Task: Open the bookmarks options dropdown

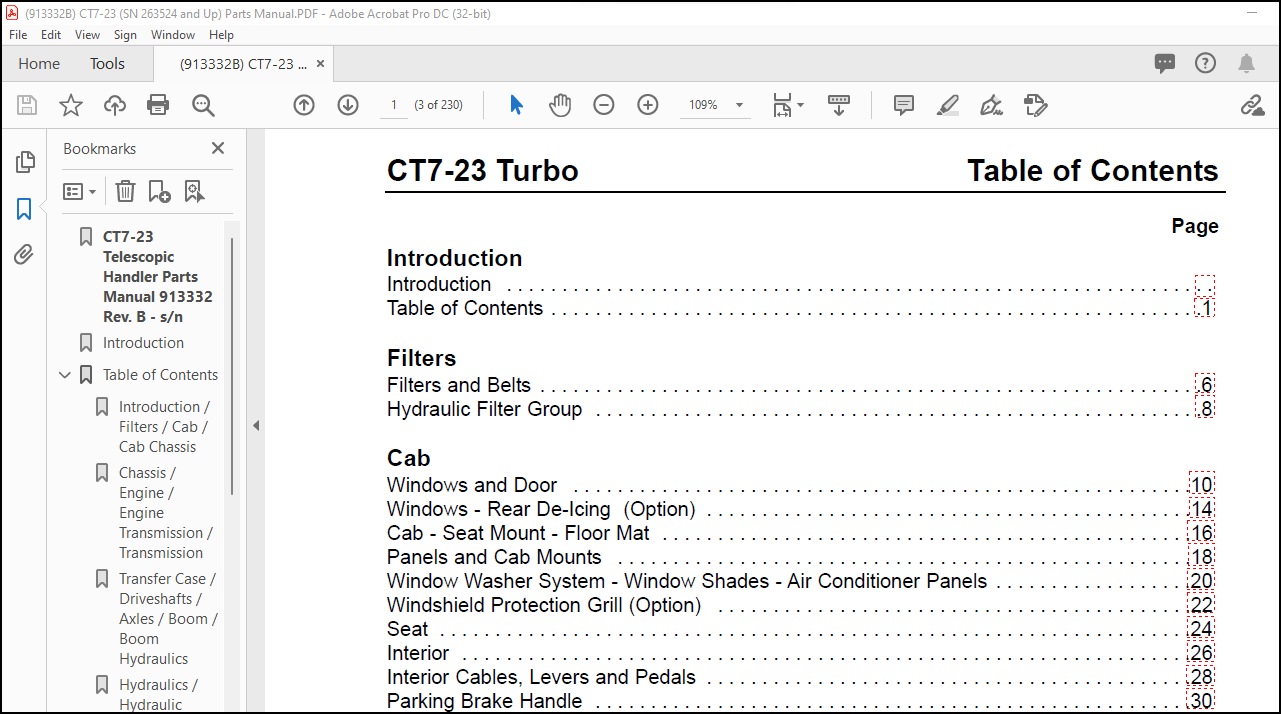Action: (79, 191)
